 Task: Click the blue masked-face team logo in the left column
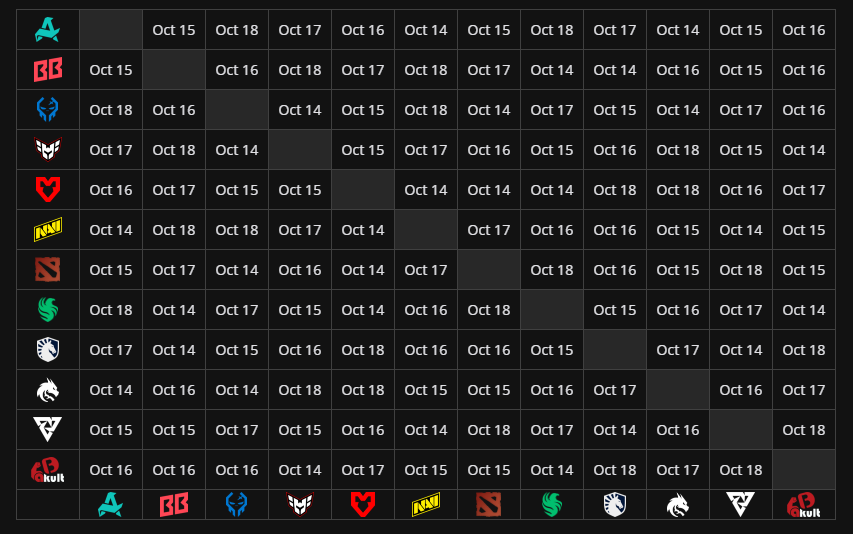48,109
